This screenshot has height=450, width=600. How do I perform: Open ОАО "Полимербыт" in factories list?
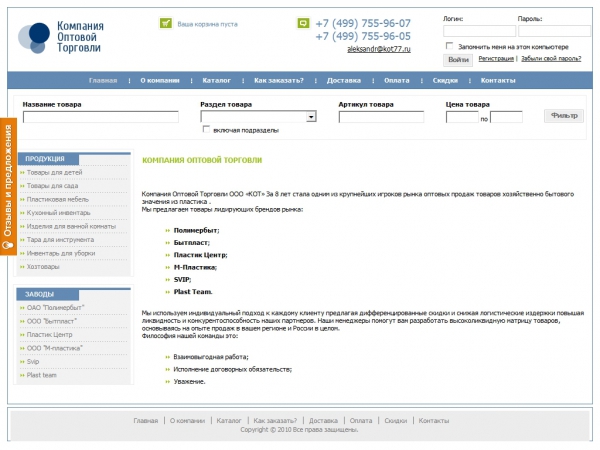pos(55,308)
